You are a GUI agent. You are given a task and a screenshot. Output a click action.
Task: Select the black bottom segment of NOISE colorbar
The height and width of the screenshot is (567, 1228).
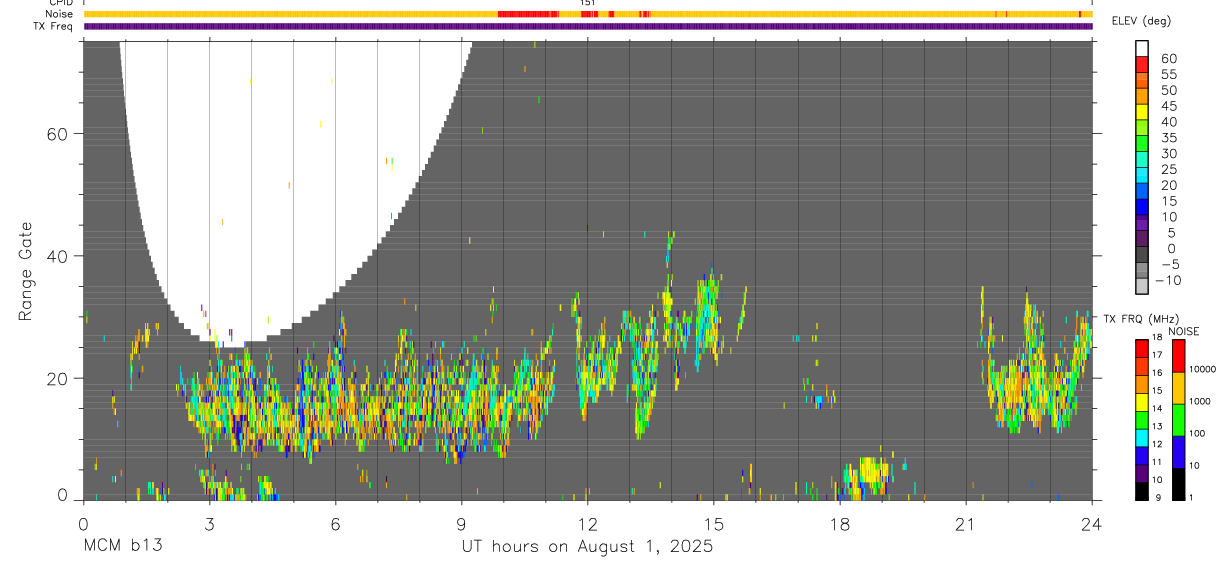tap(1179, 484)
